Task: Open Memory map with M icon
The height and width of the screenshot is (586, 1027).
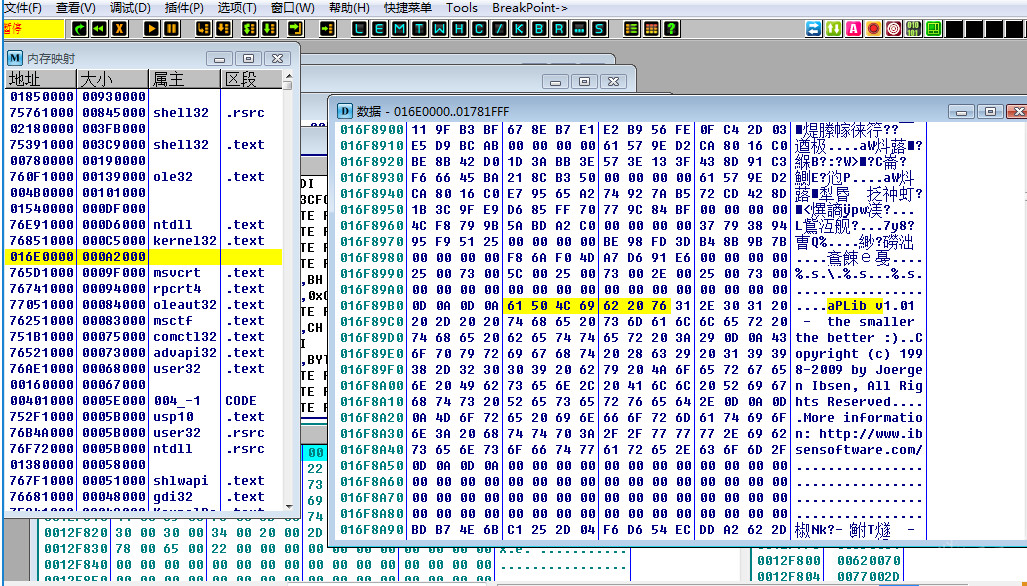Action: point(399,29)
